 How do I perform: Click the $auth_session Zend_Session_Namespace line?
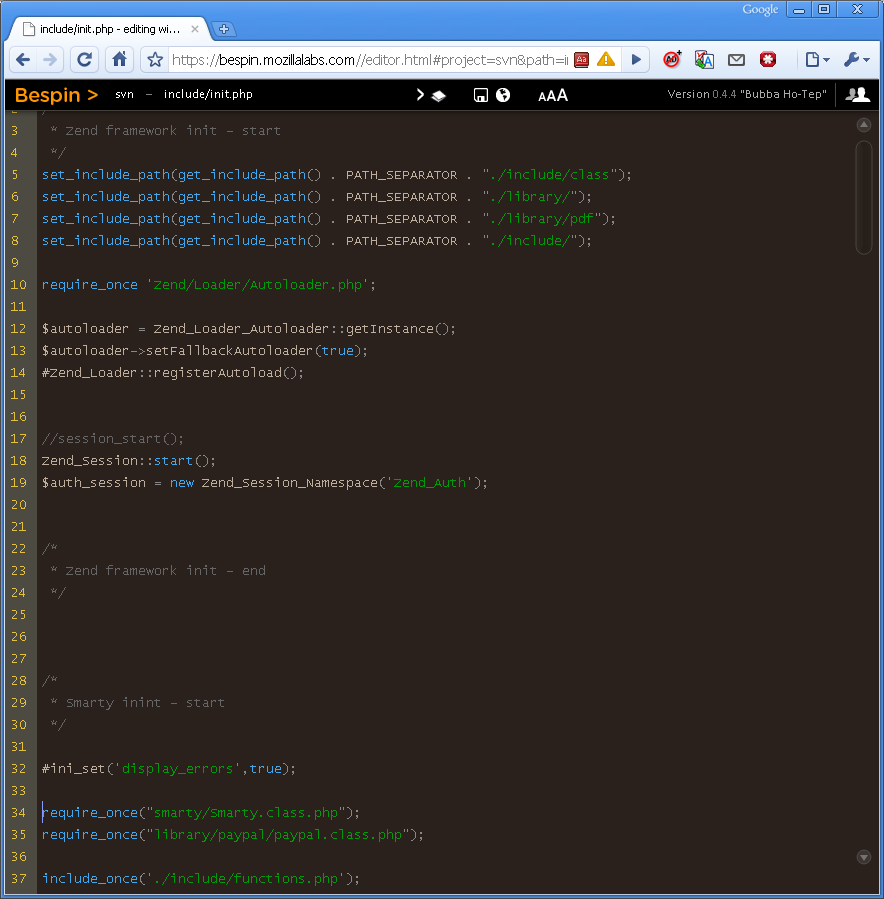point(264,483)
